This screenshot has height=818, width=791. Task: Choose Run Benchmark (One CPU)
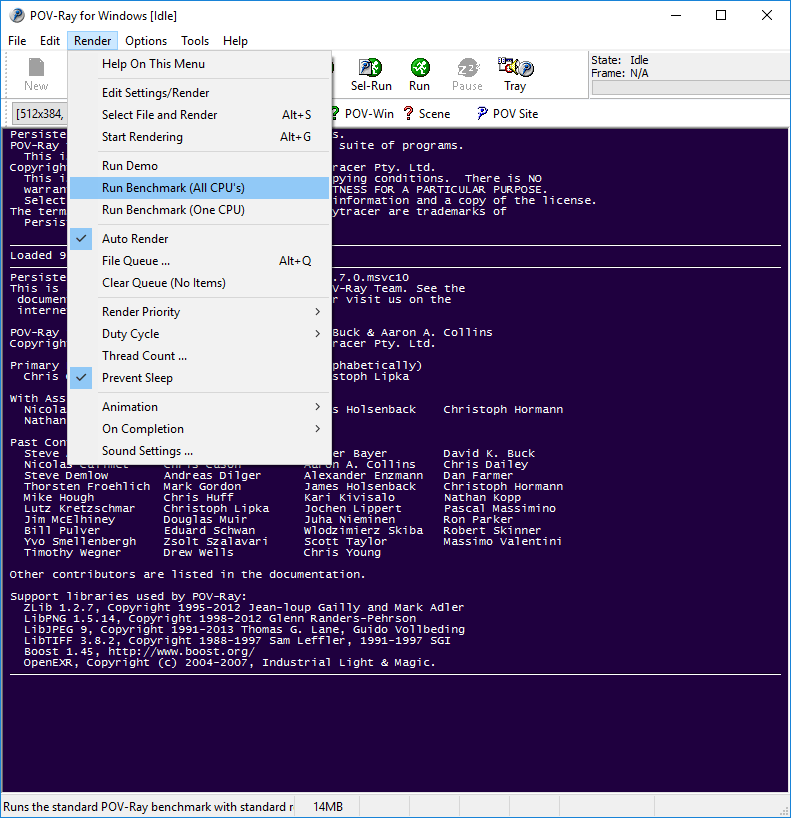(x=200, y=210)
